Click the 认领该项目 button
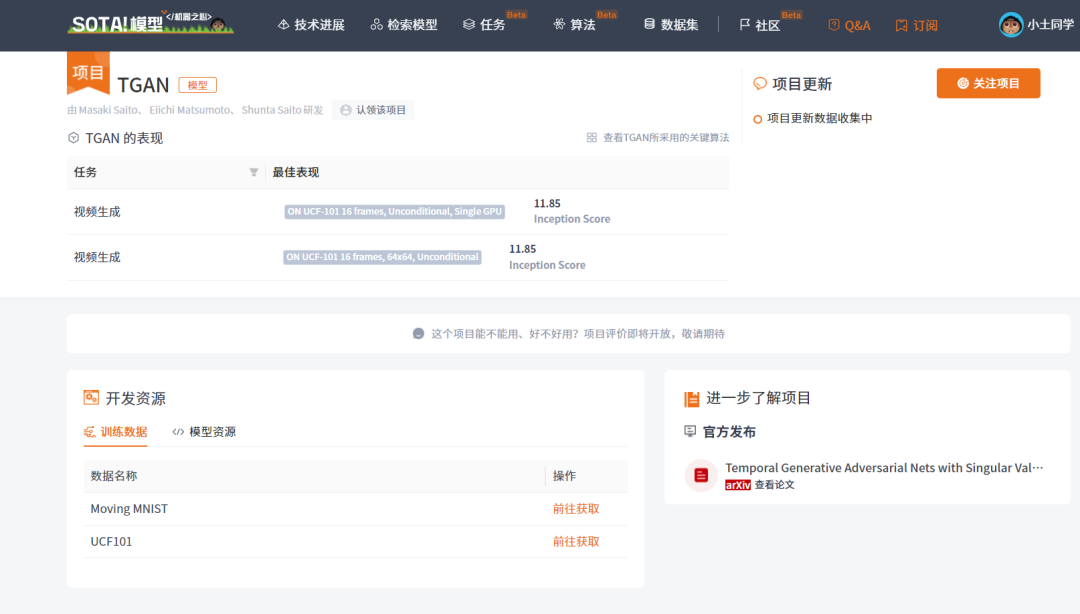The width and height of the screenshot is (1080, 614). 373,110
